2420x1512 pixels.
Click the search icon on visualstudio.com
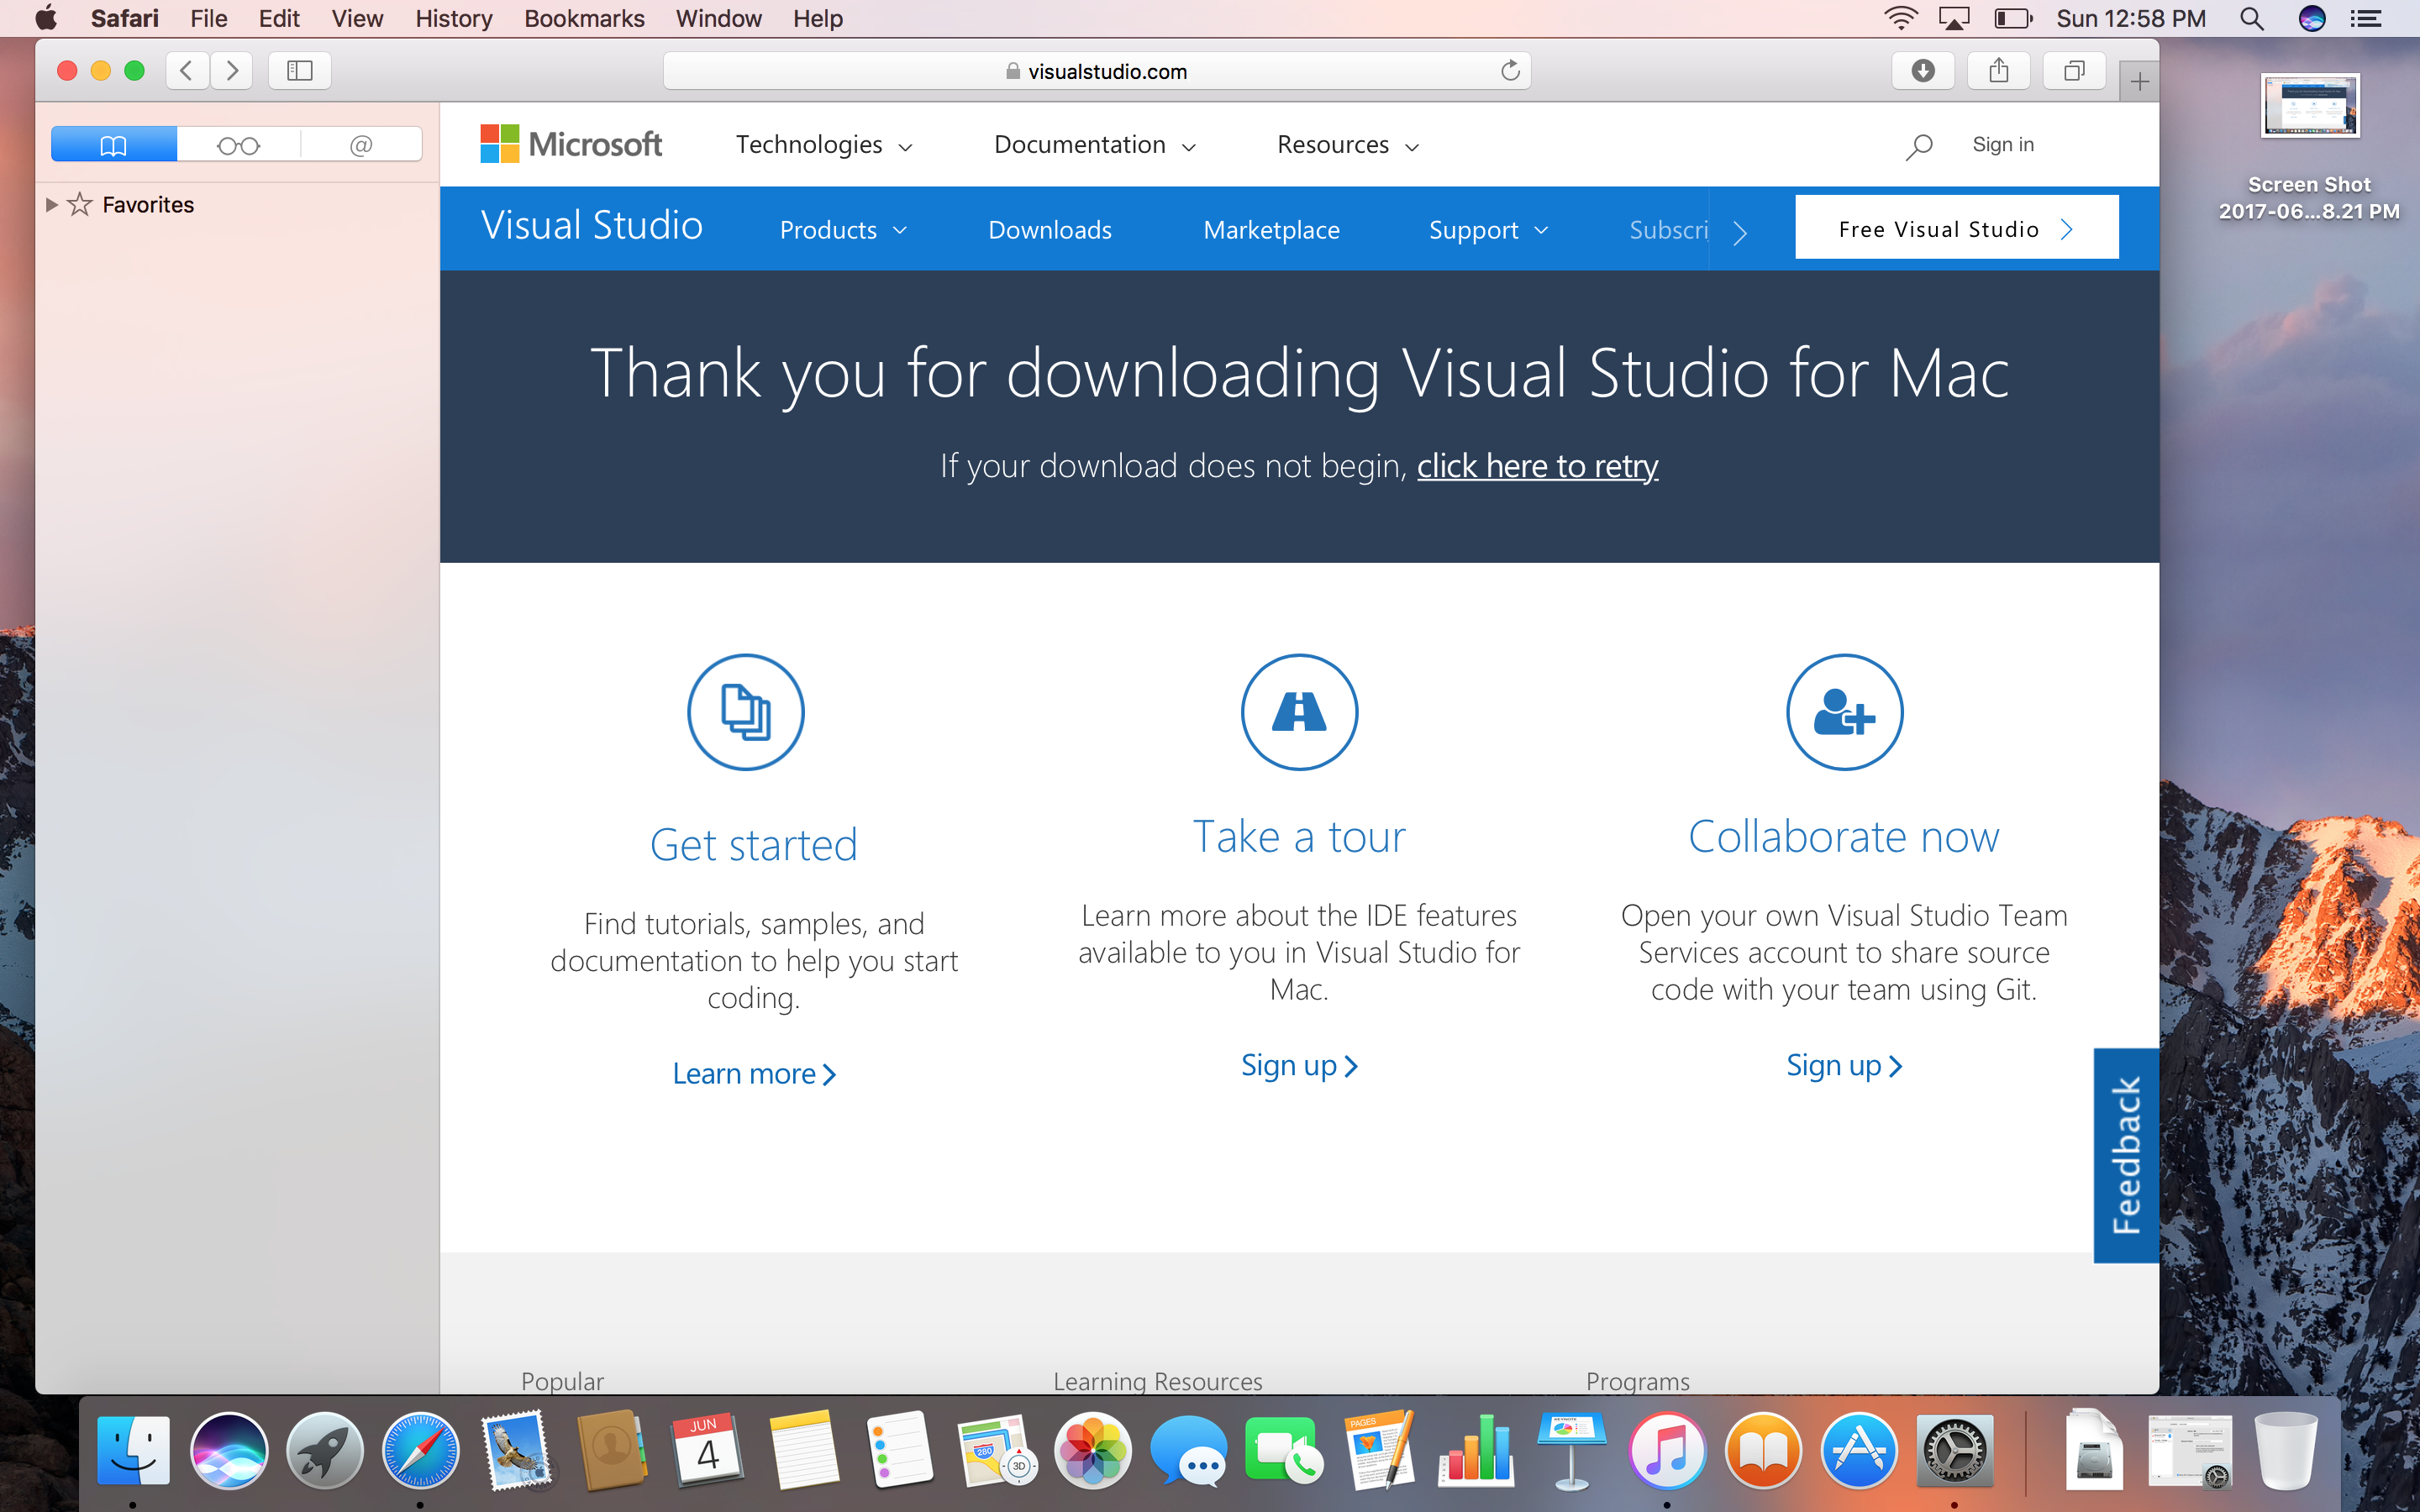point(1918,144)
